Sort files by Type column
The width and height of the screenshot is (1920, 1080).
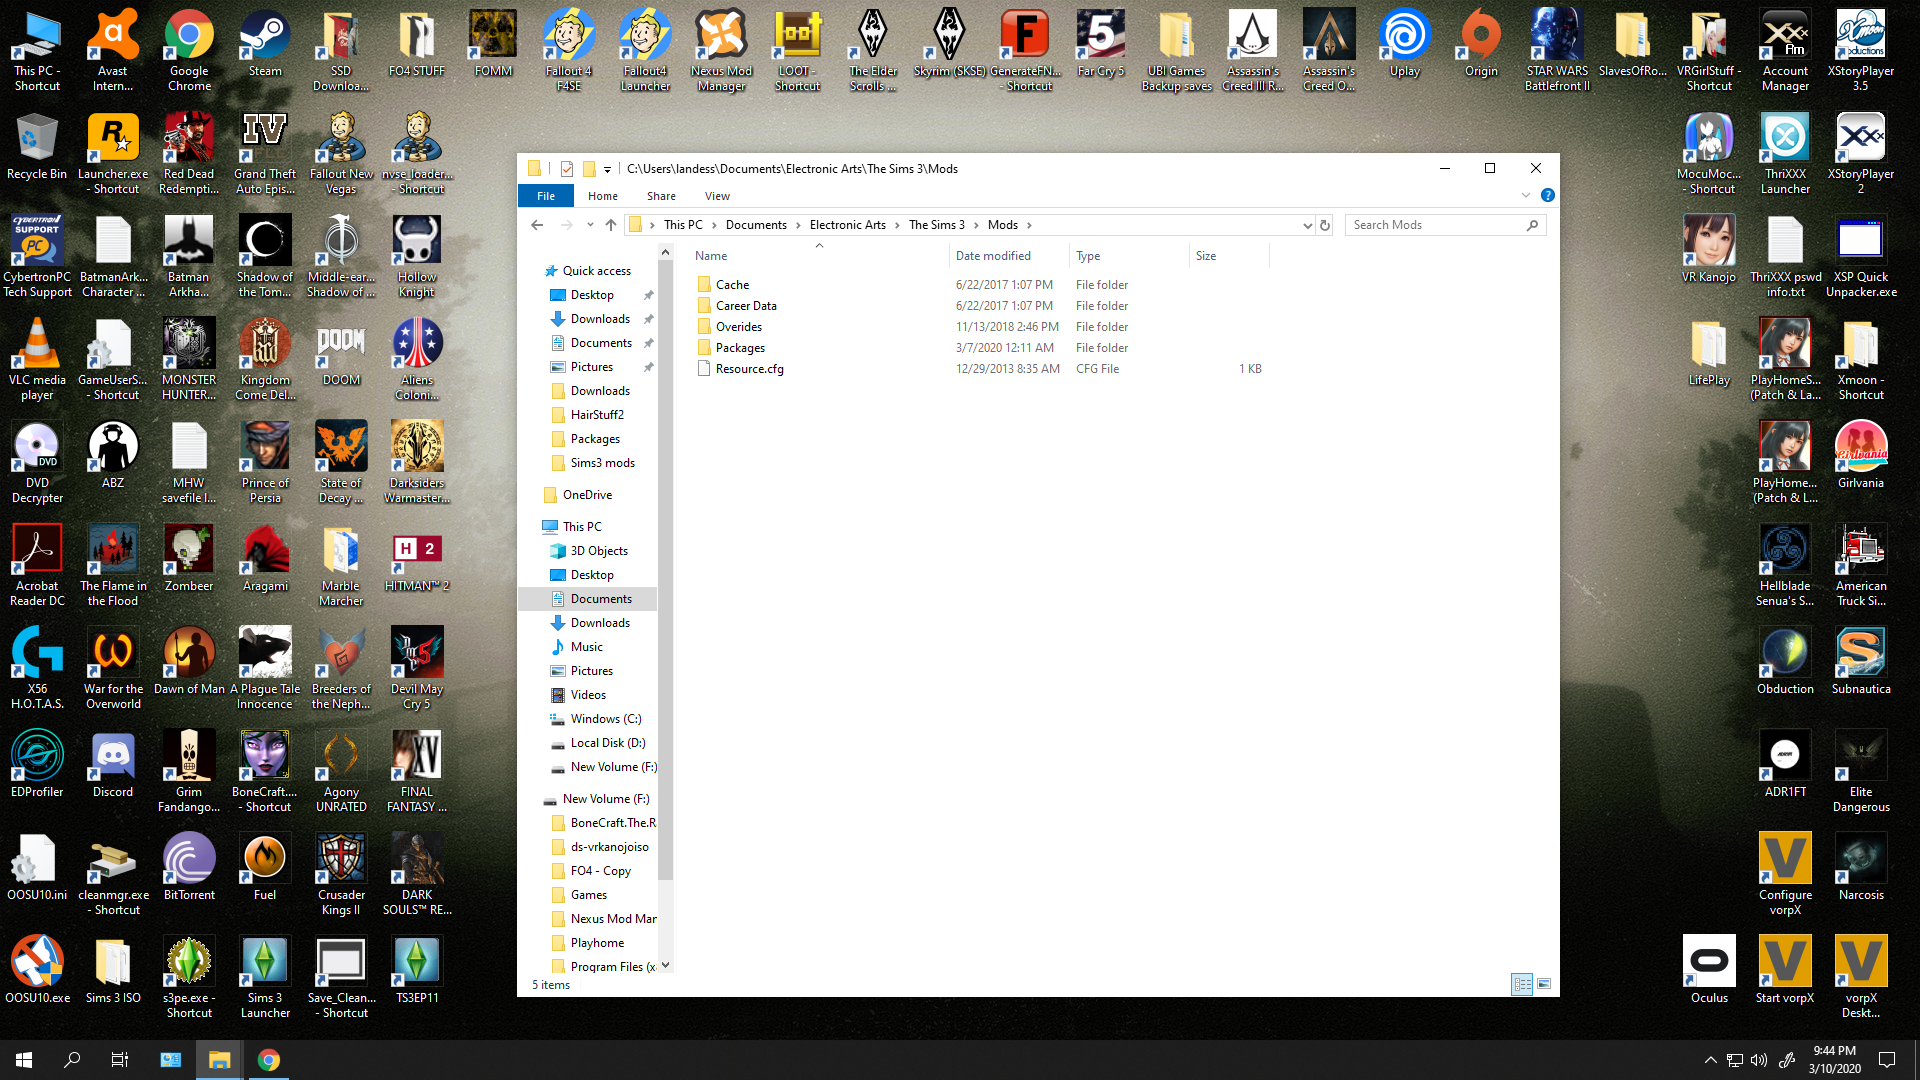(1128, 256)
